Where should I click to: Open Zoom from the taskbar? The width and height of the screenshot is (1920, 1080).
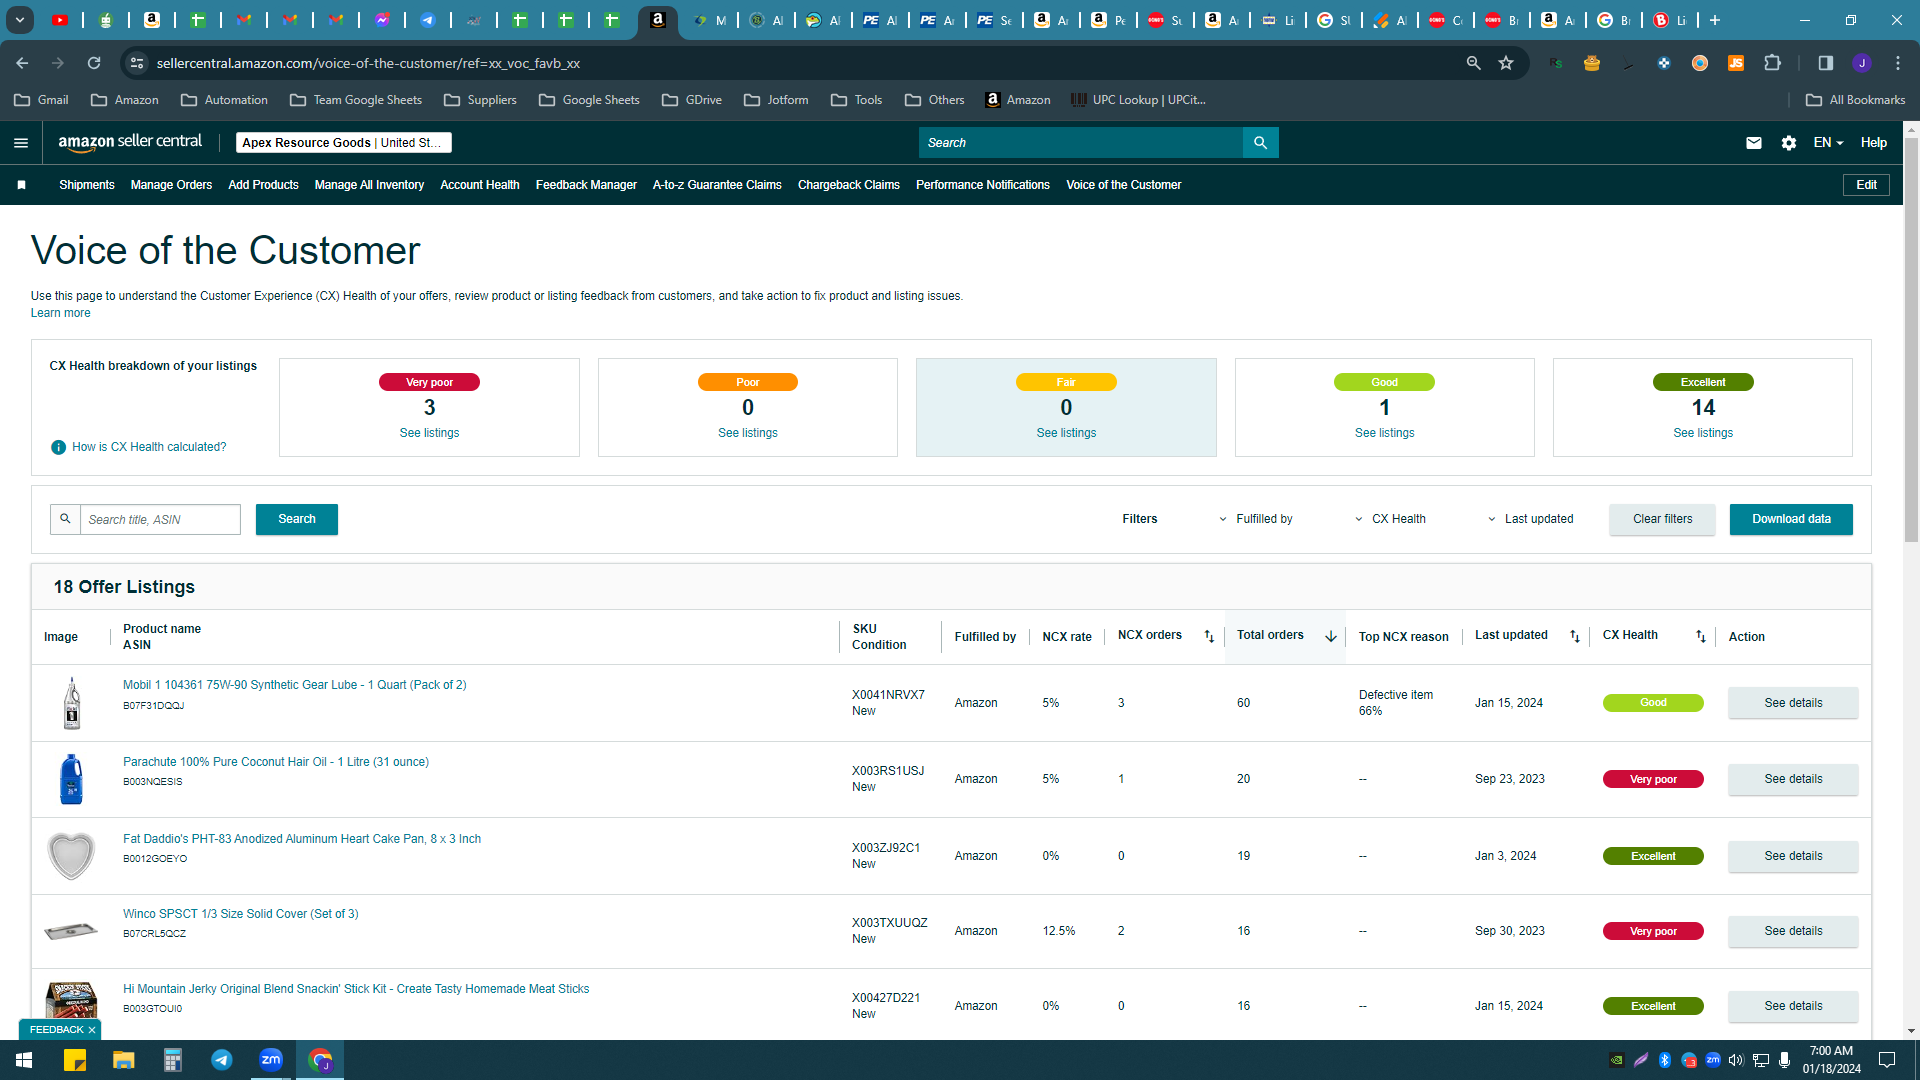tap(271, 1060)
